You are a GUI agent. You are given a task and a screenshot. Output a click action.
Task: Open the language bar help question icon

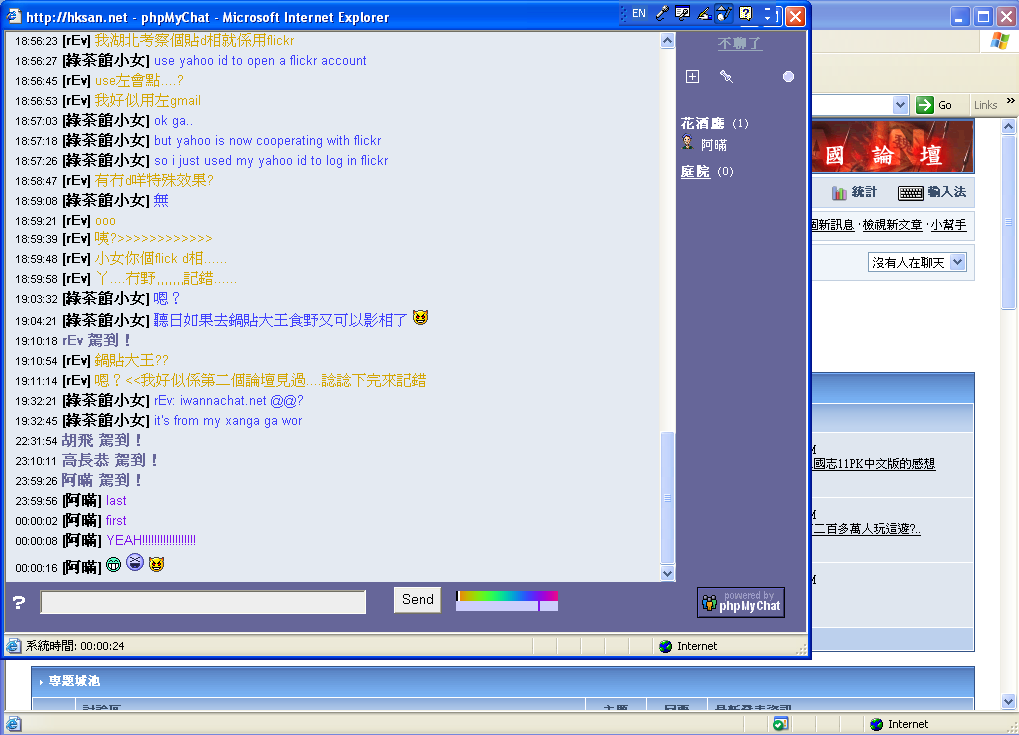click(745, 13)
